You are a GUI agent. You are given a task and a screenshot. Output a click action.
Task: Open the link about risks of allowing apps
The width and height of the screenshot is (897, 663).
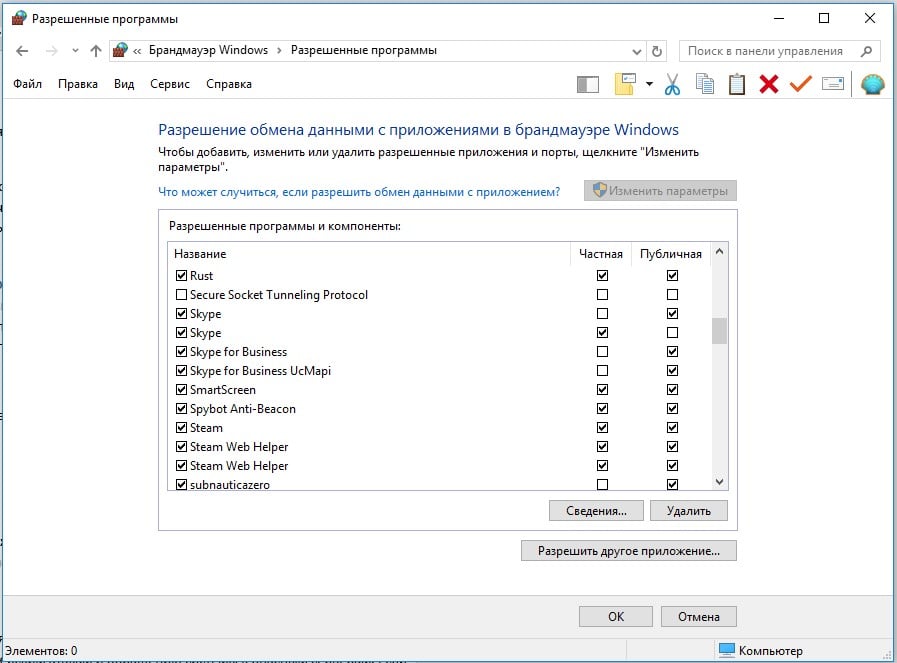pos(359,192)
